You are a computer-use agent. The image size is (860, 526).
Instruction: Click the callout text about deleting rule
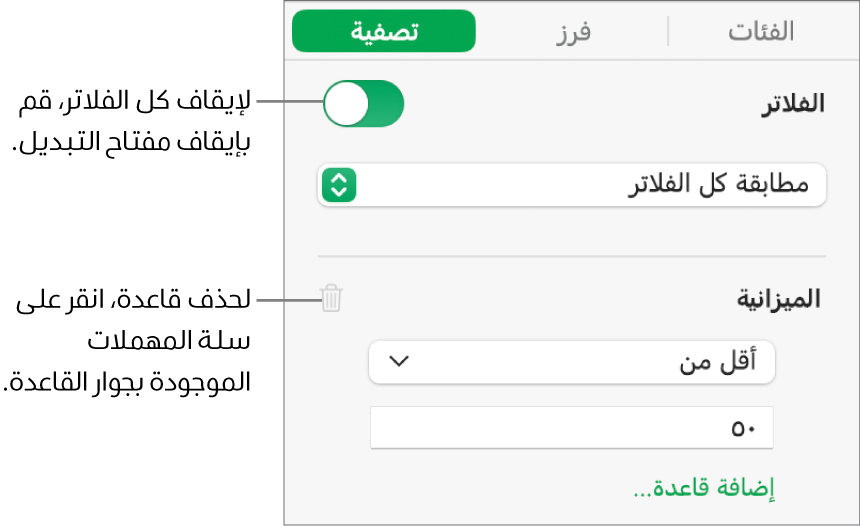point(128,340)
